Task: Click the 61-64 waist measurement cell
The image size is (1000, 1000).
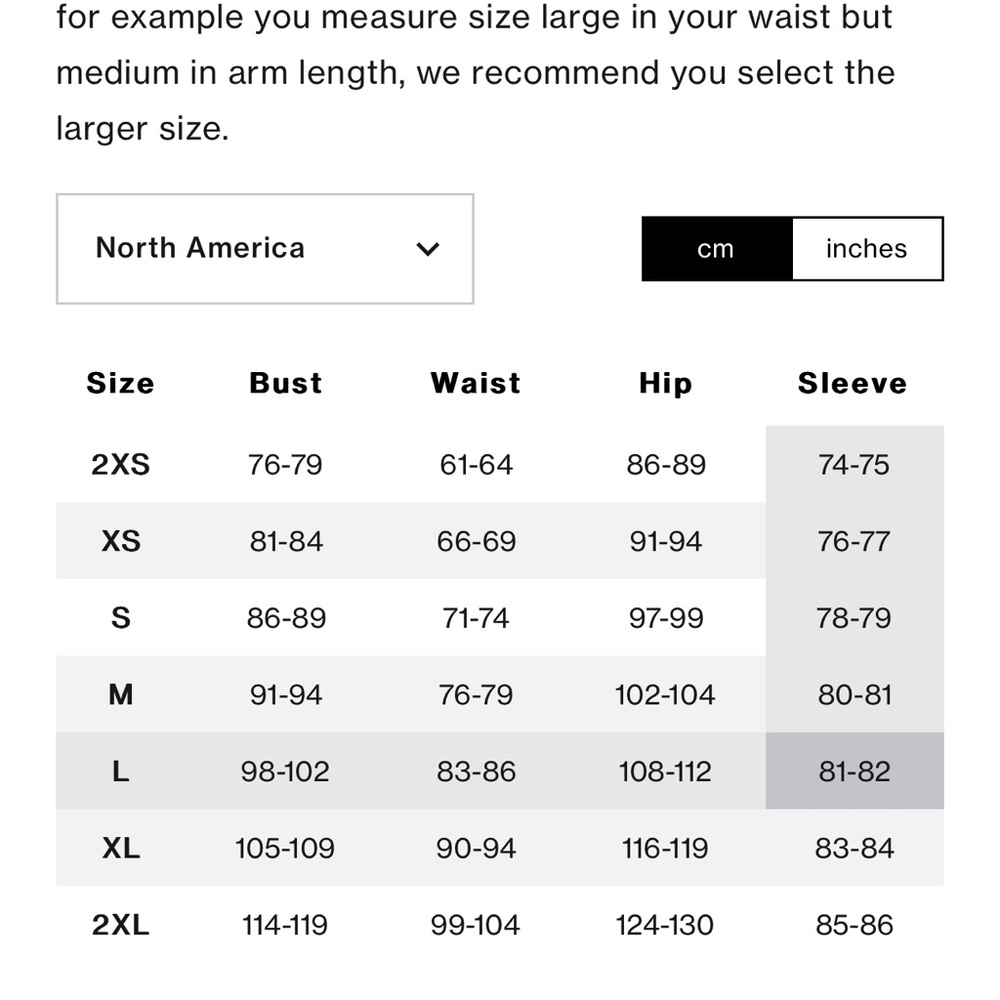Action: click(x=475, y=464)
